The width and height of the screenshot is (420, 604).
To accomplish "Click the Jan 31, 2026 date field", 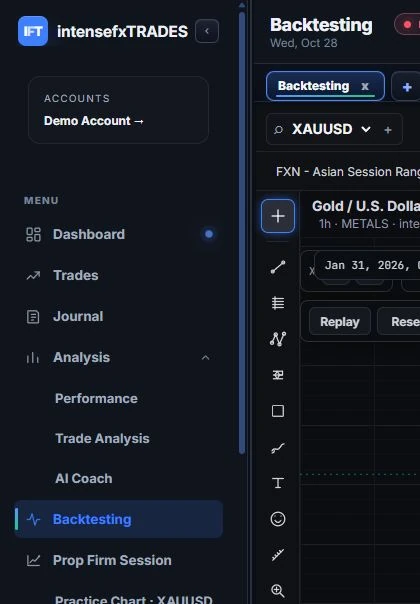I will point(368,265).
